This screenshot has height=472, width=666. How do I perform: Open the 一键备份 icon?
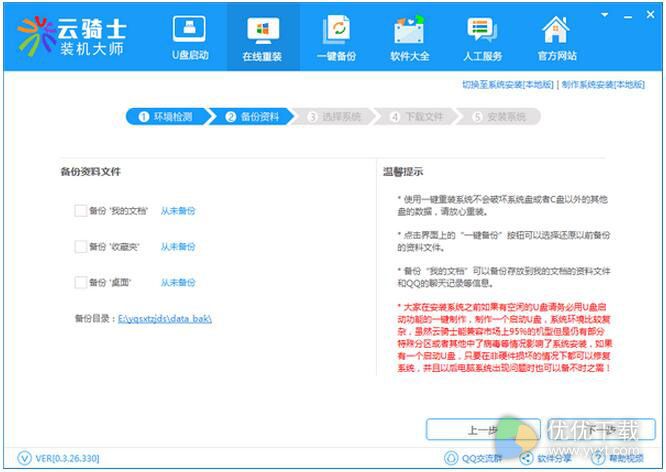pos(336,29)
